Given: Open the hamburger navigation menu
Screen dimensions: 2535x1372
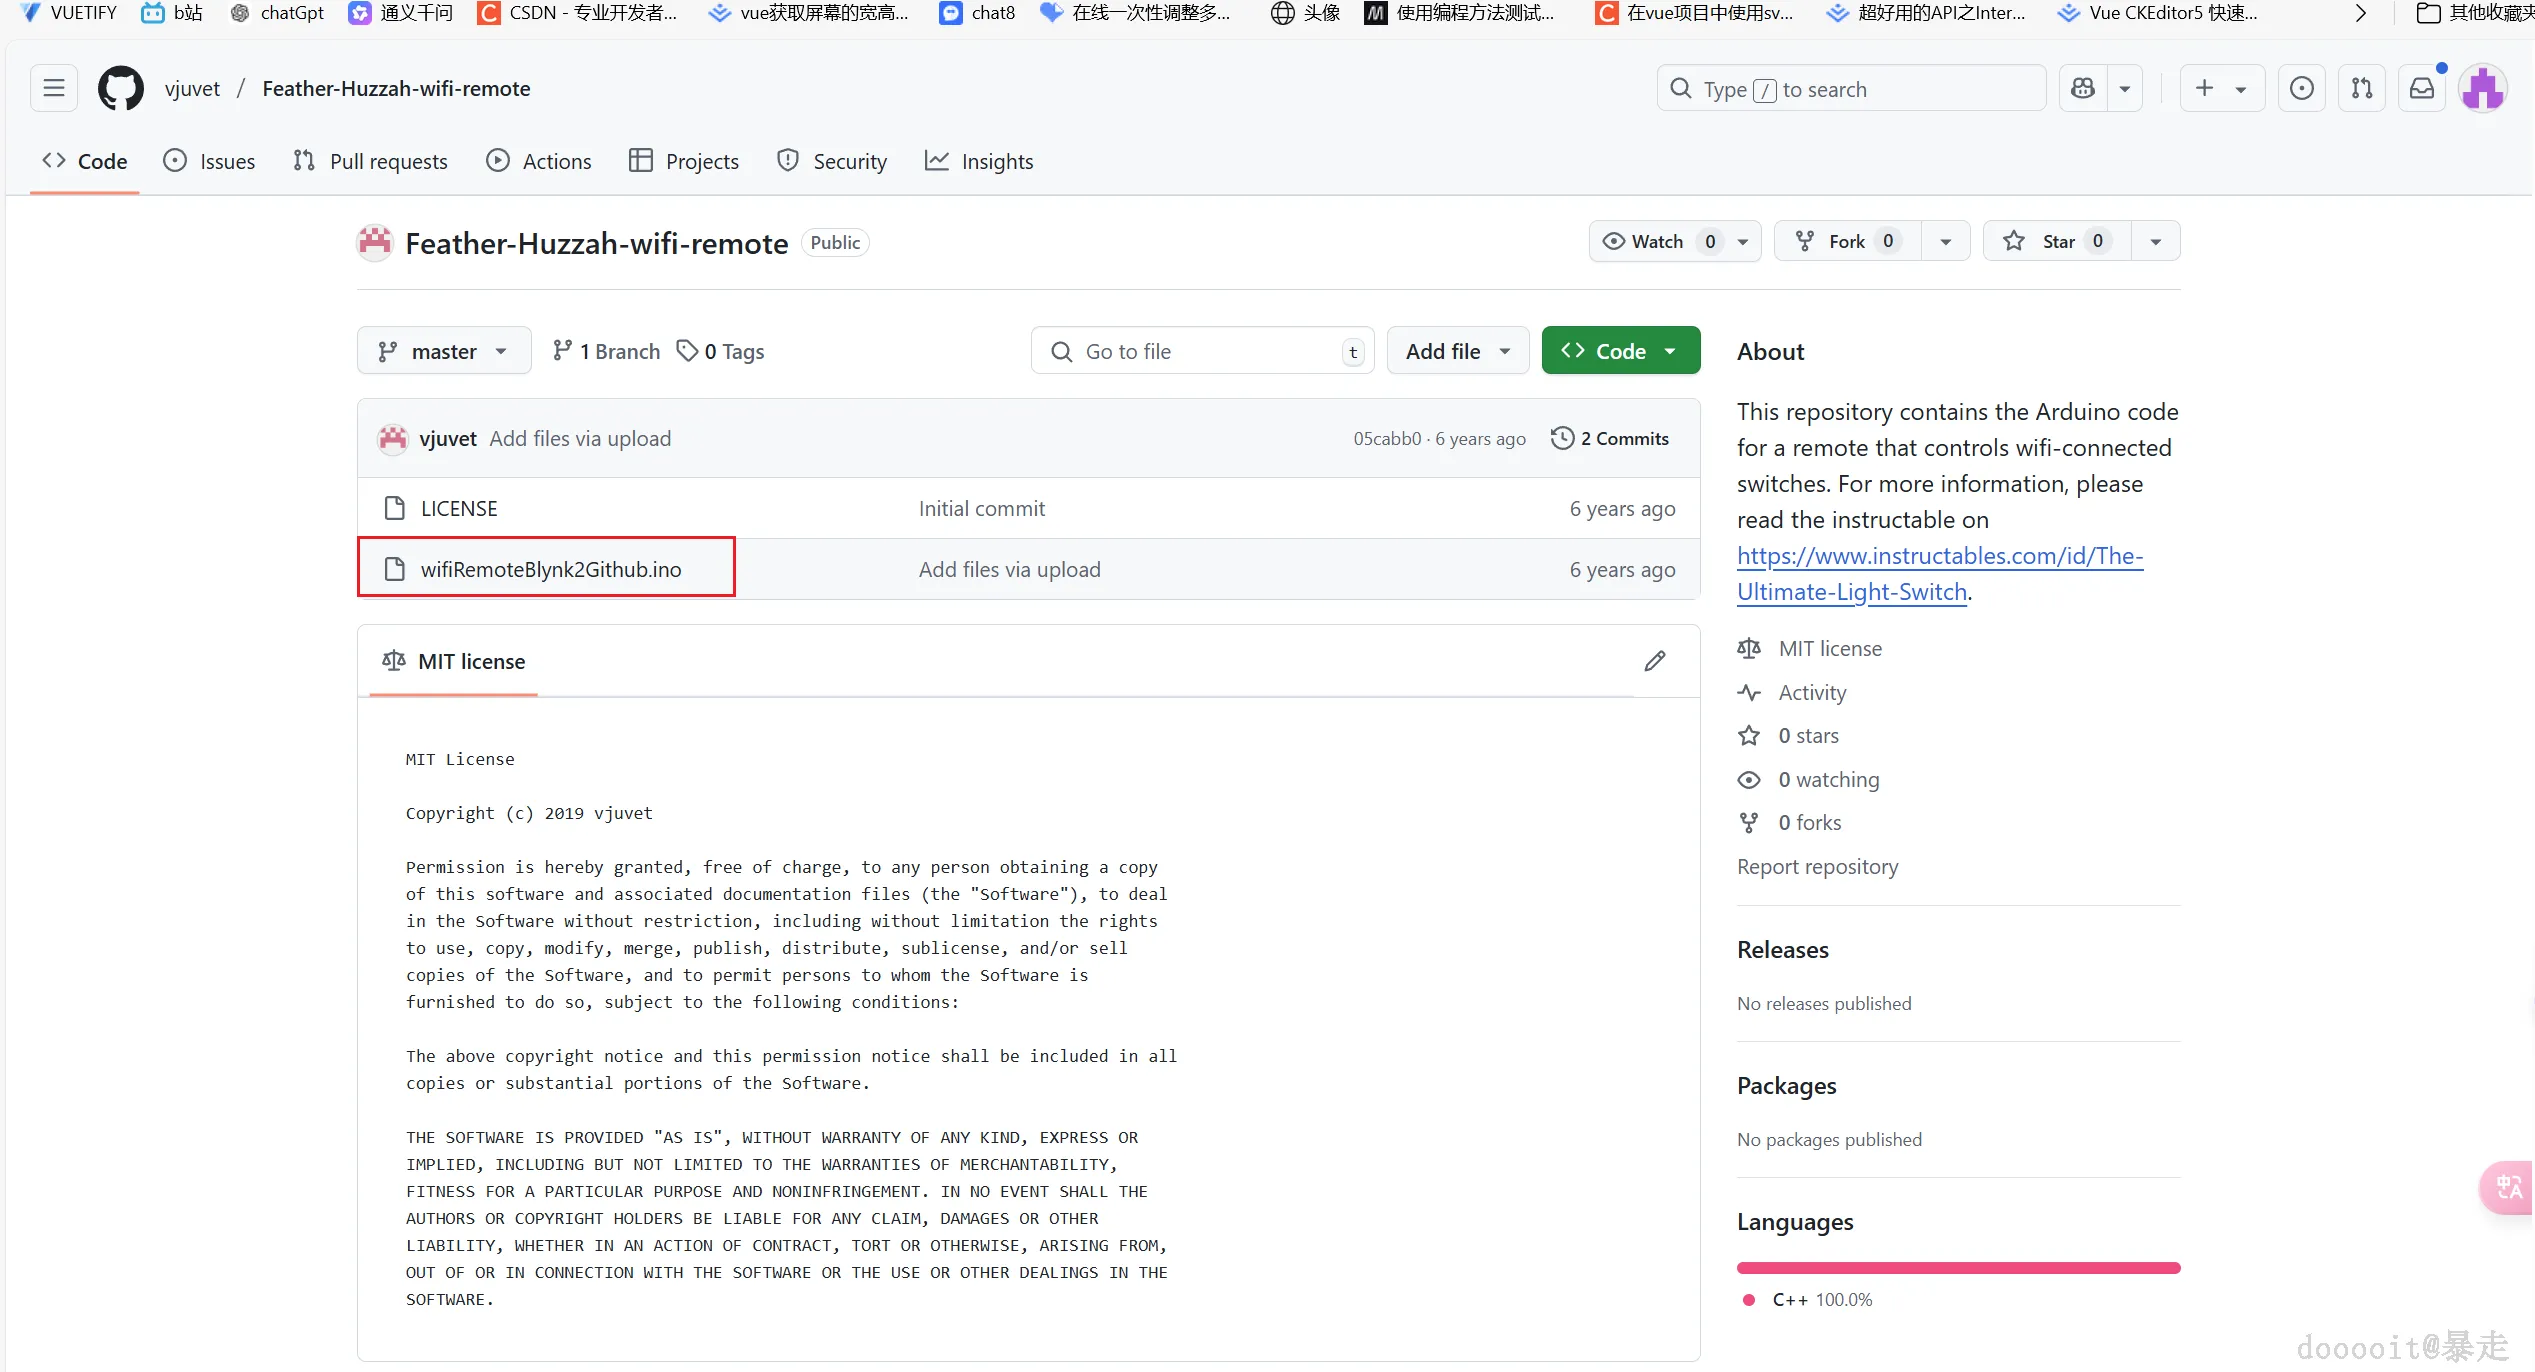Looking at the screenshot, I should coord(54,88).
